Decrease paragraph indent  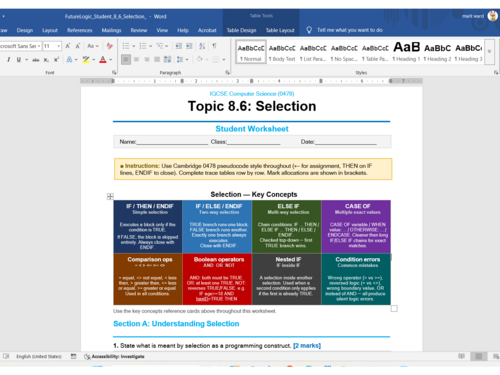179,46
